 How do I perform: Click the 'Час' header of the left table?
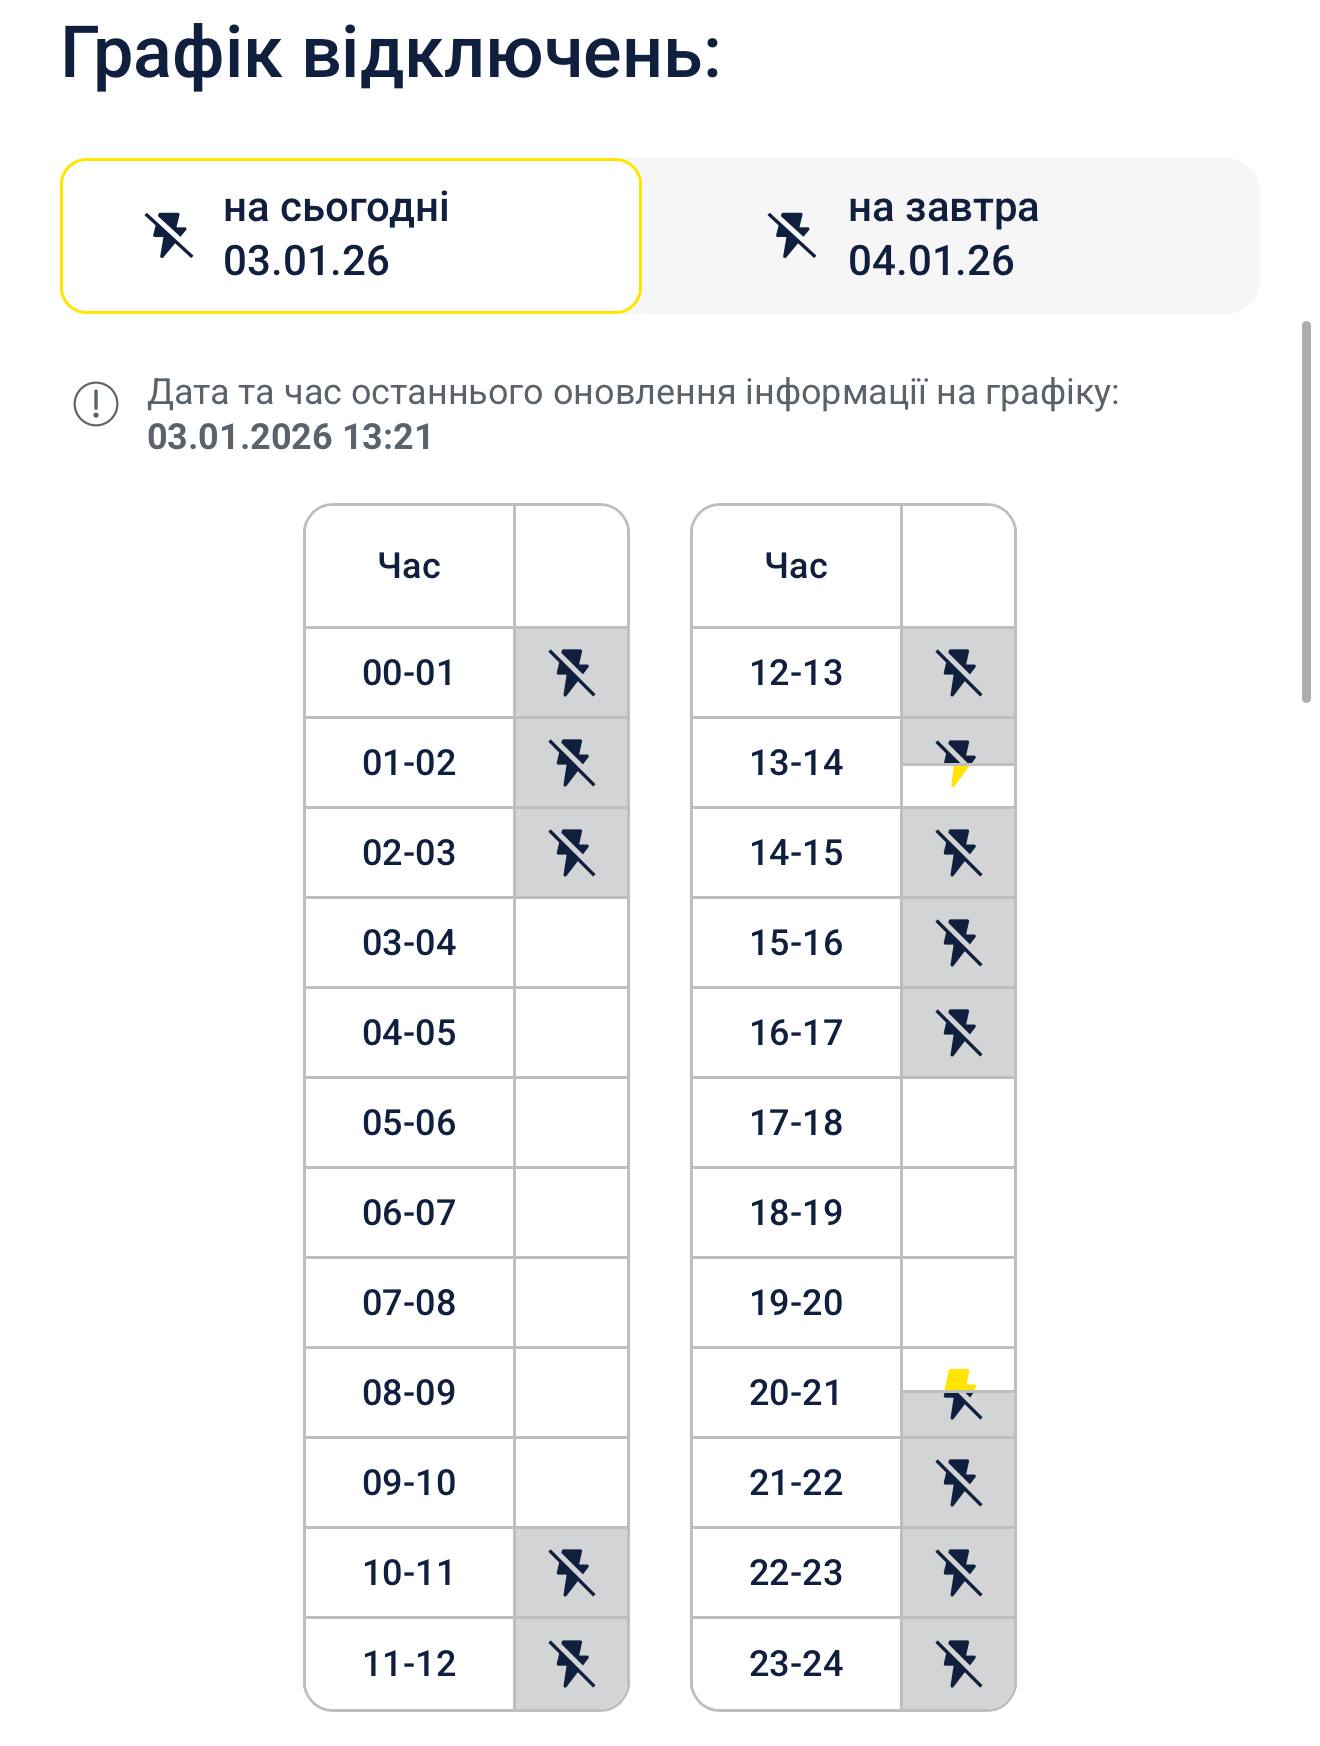coord(409,566)
